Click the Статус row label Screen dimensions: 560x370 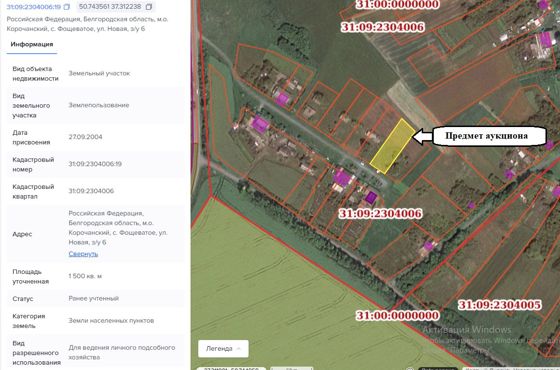tap(22, 299)
